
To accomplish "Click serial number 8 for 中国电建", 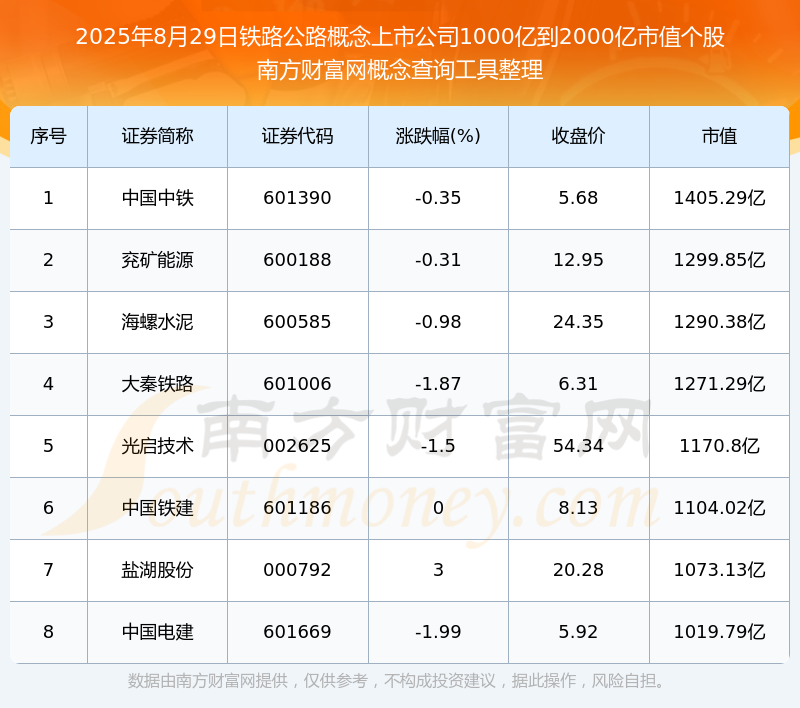I will point(48,633).
